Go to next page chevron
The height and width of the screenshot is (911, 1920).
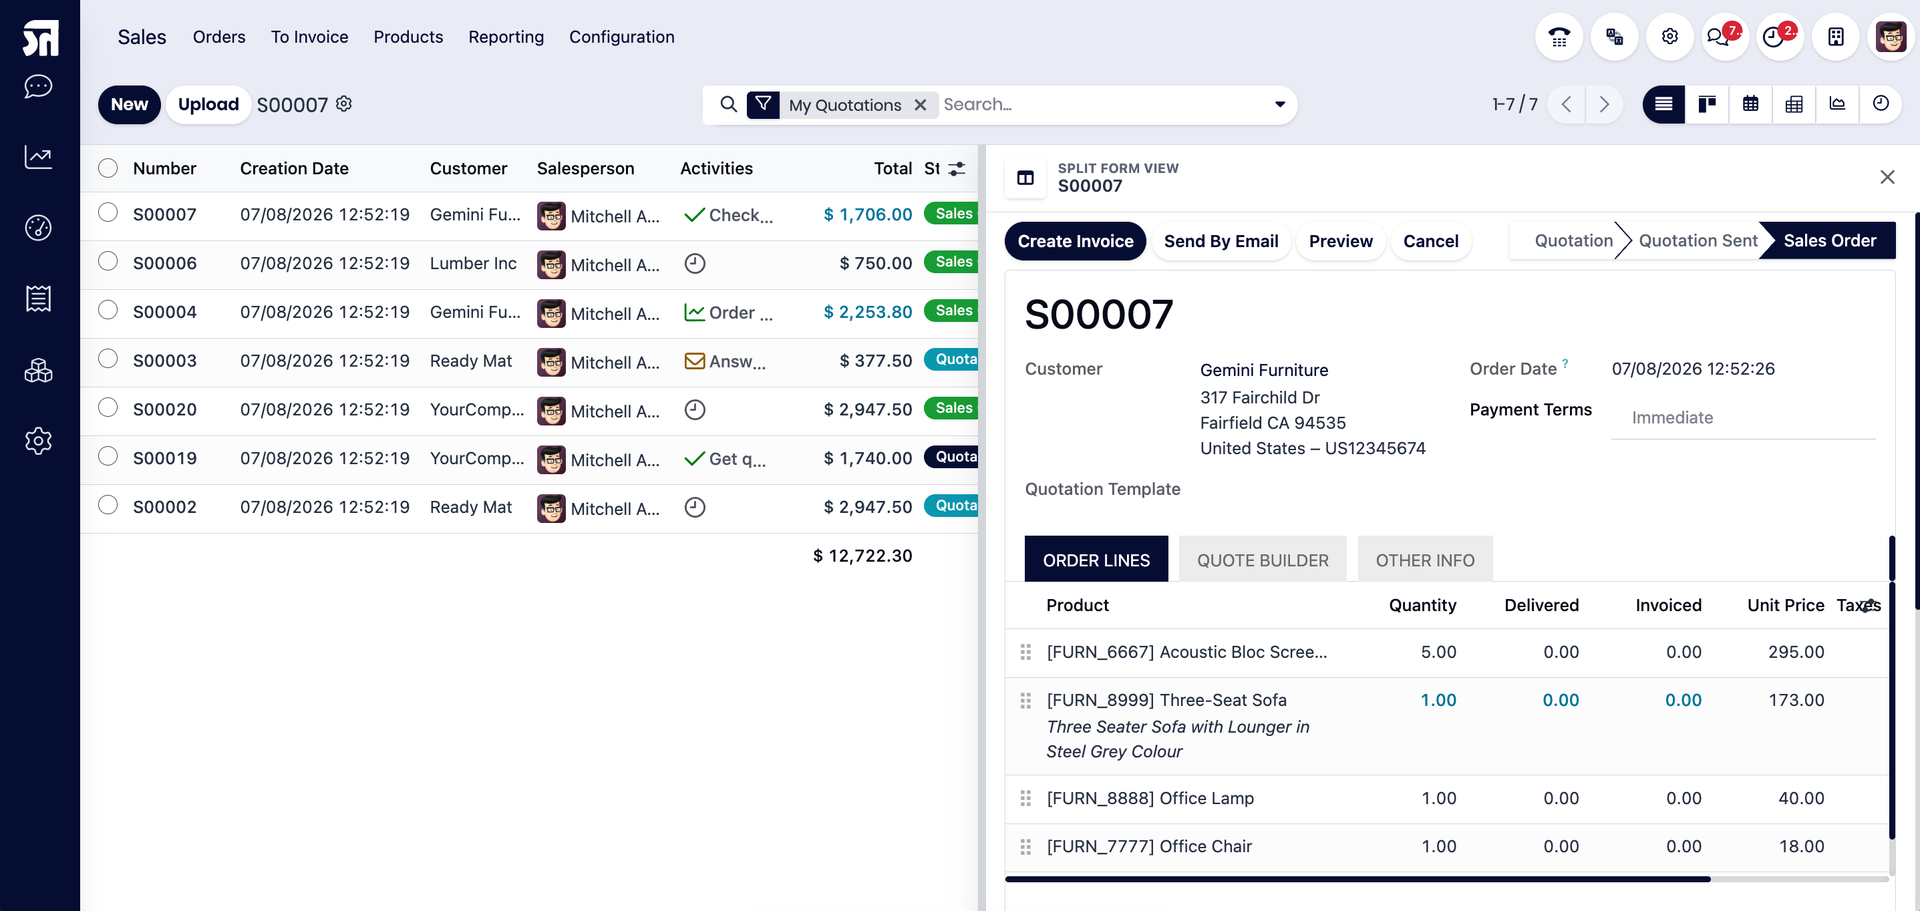point(1604,104)
